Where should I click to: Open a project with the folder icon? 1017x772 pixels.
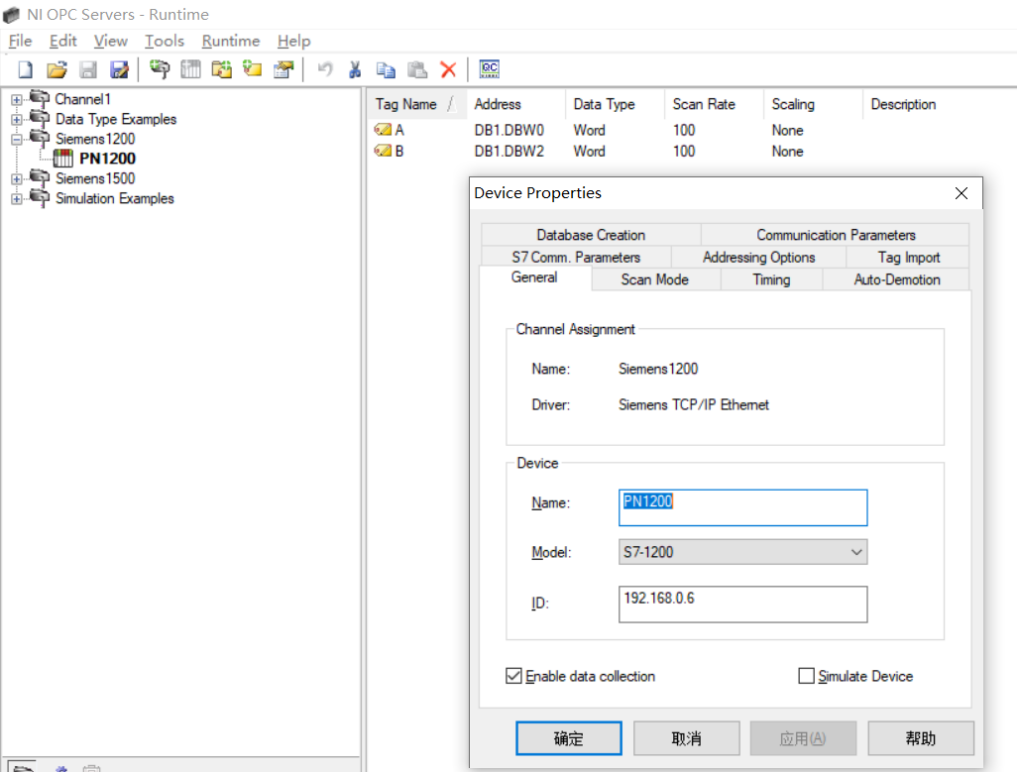coord(57,70)
